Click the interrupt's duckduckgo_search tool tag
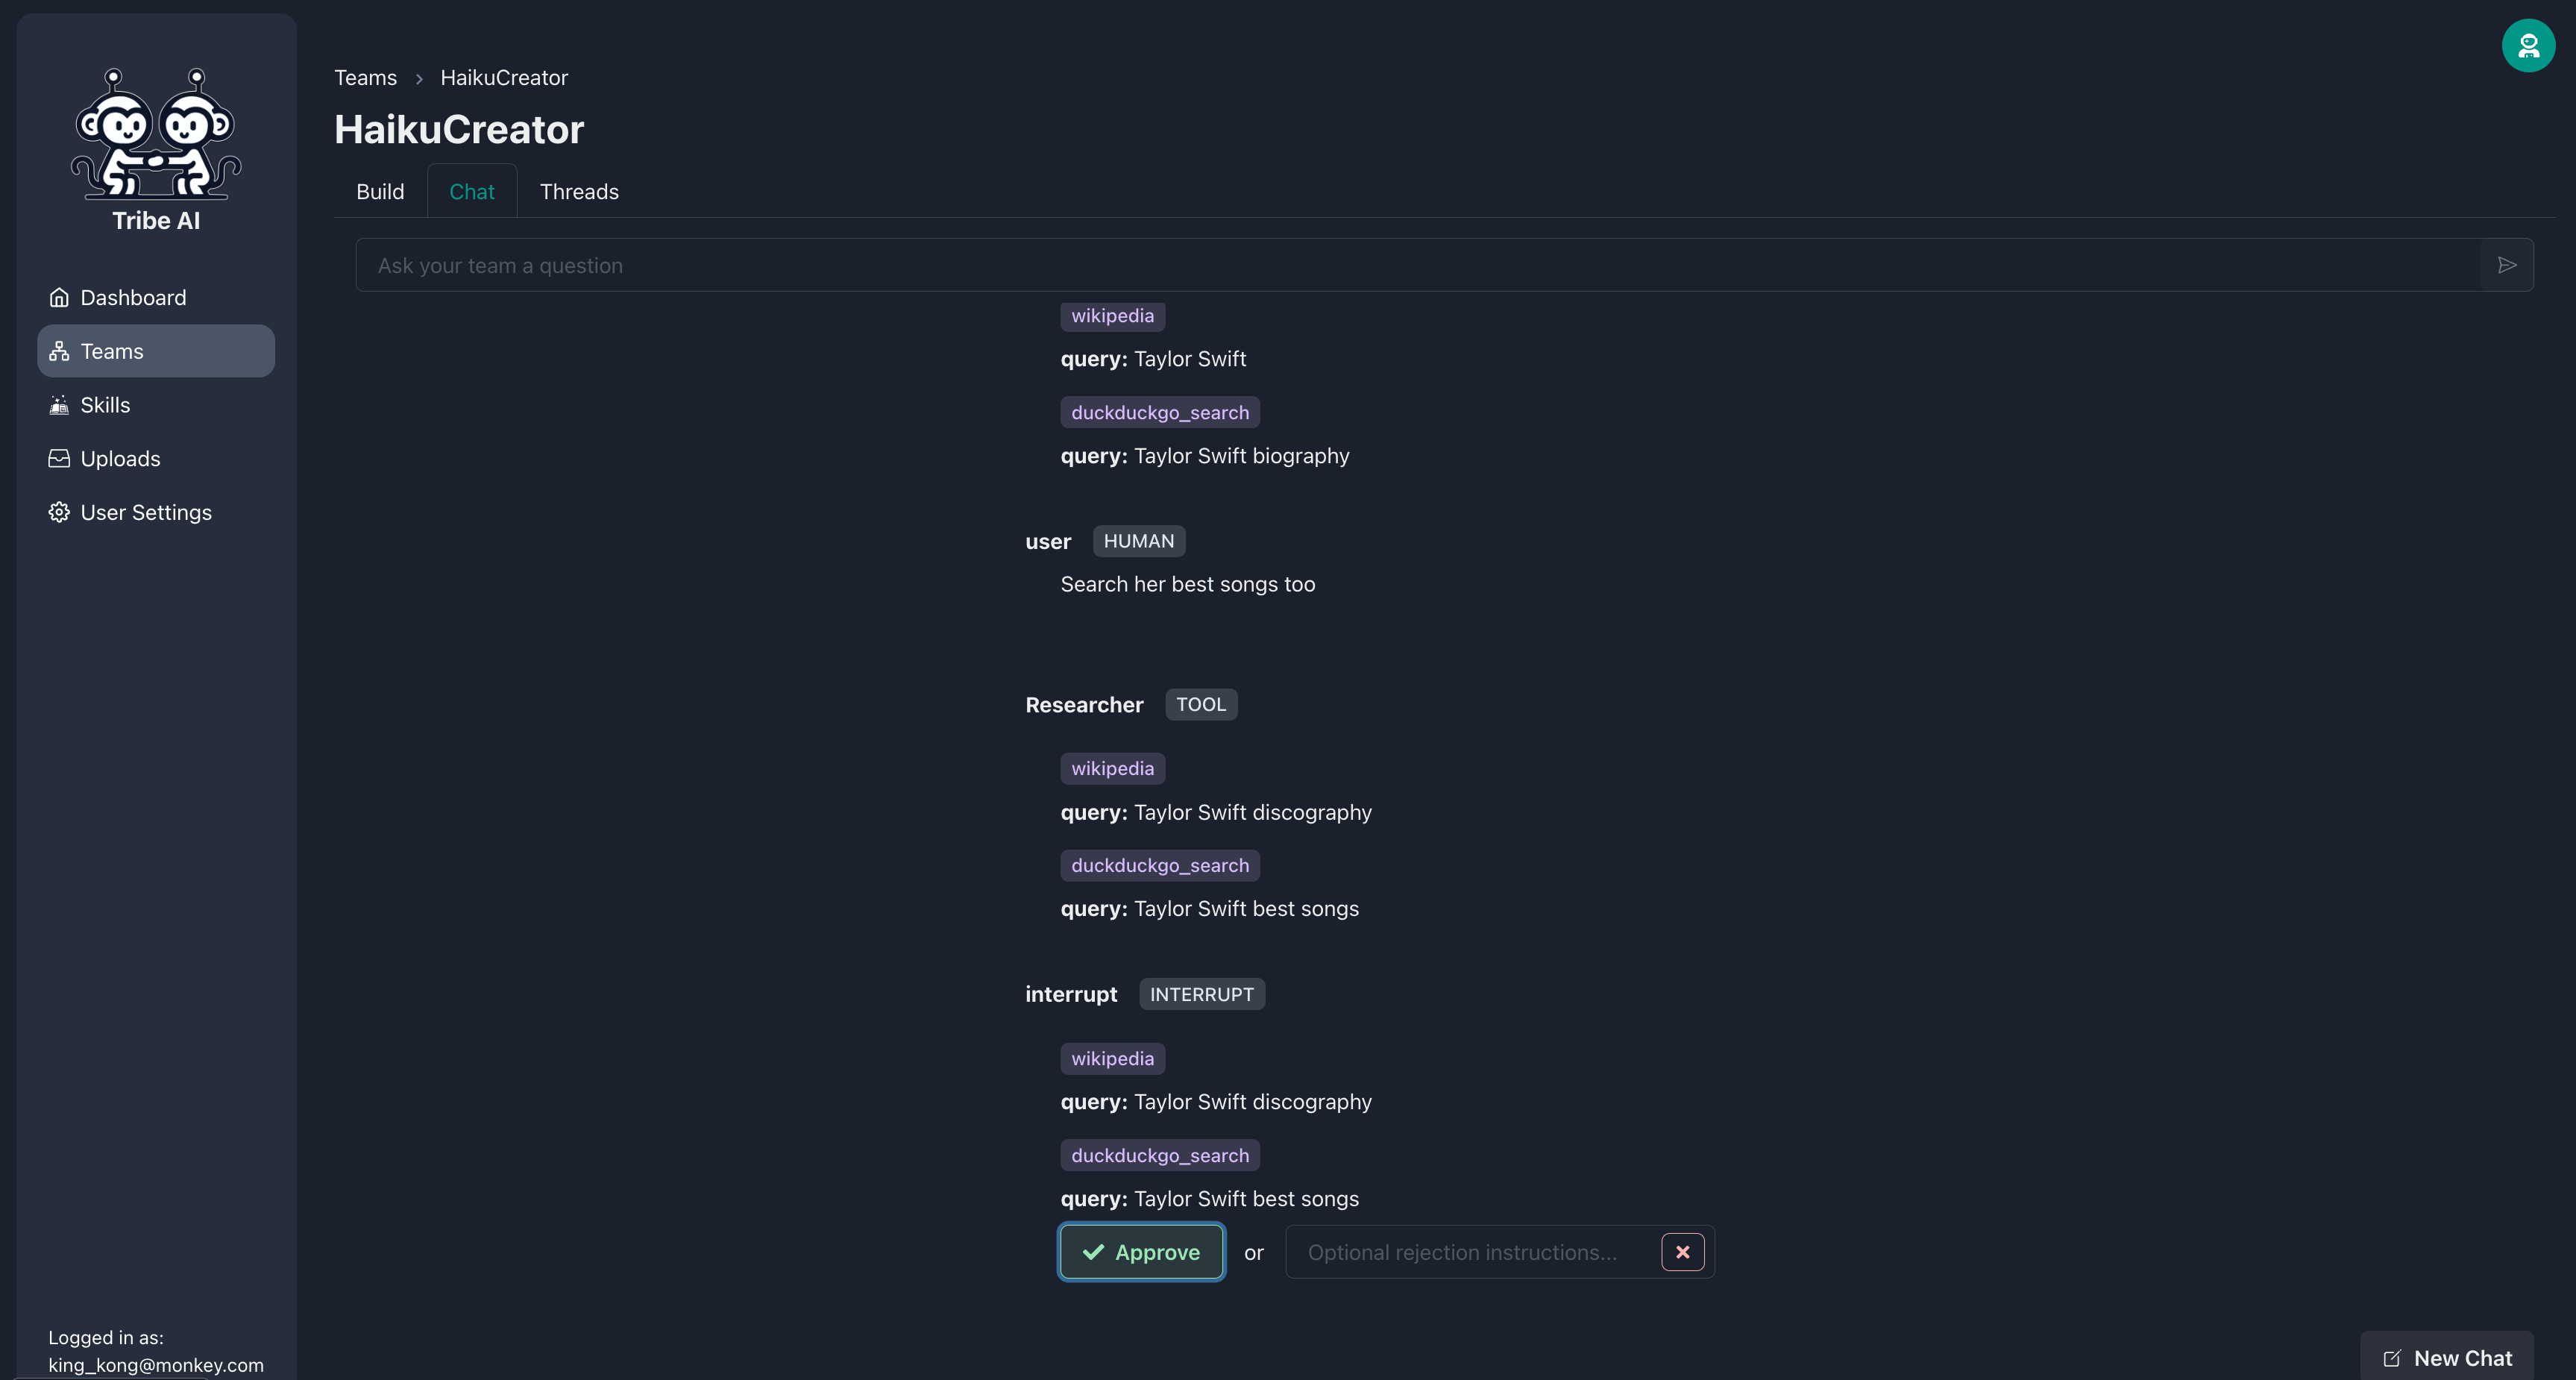2576x1380 pixels. coord(1159,1155)
